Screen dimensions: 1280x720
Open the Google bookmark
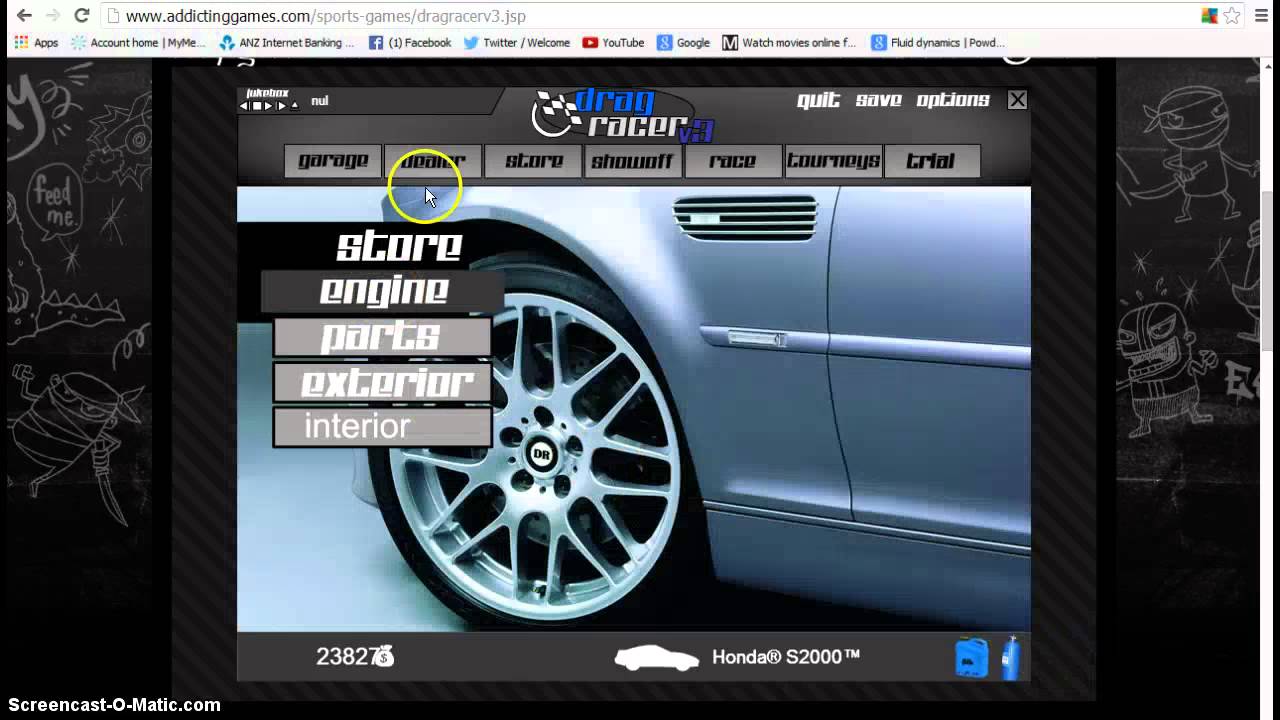683,43
